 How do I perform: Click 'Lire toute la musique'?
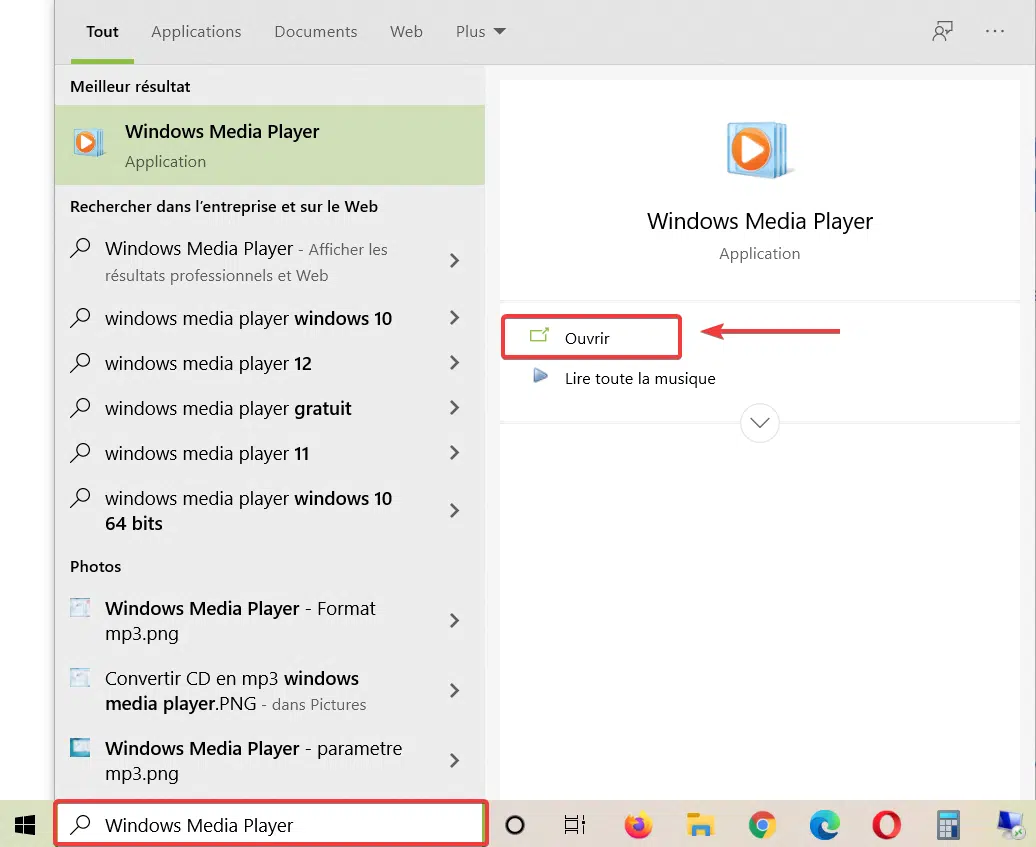(x=640, y=379)
